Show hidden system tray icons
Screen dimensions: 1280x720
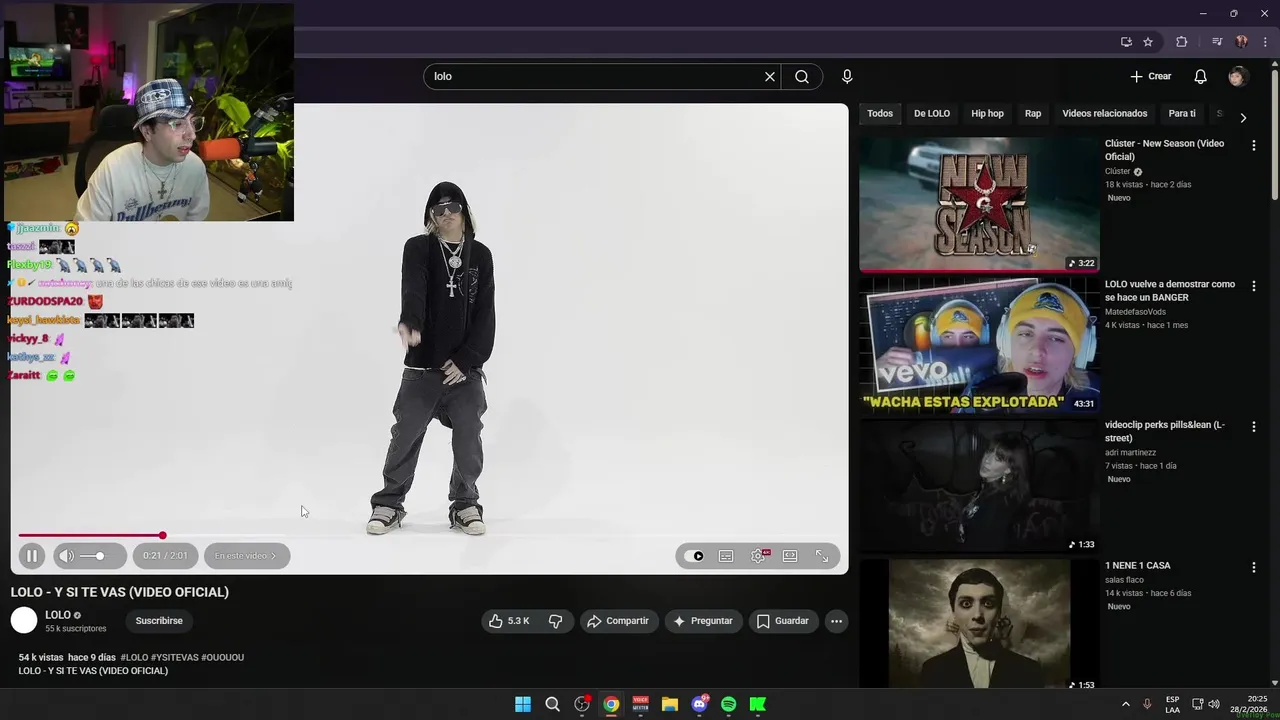click(1125, 705)
